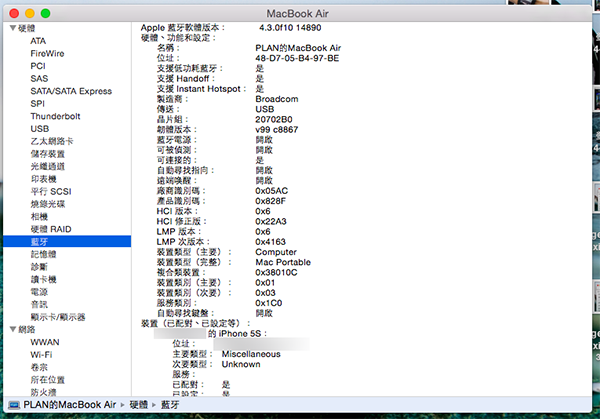Viewport: 600px width, 419px height.
Task: Select the Thunderbolt sidebar item
Action: pyautogui.click(x=55, y=116)
